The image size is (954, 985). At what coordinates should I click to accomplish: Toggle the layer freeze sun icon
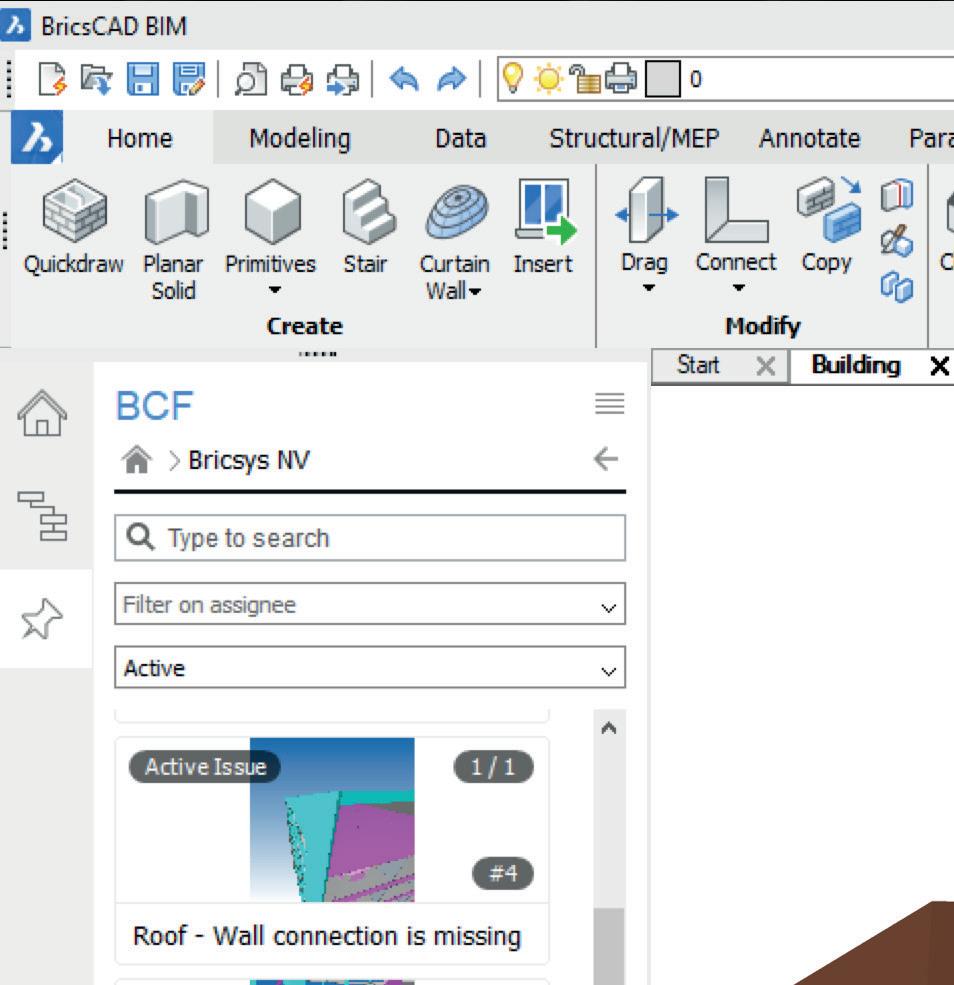pos(548,79)
